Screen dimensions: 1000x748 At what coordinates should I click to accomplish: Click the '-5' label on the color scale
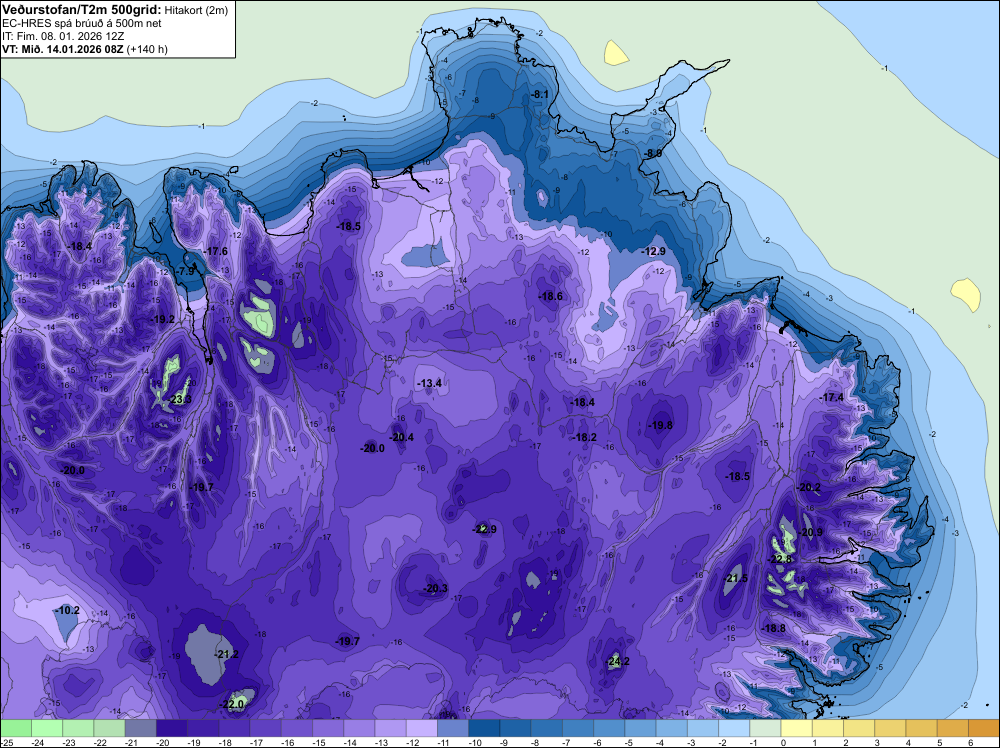tap(631, 742)
